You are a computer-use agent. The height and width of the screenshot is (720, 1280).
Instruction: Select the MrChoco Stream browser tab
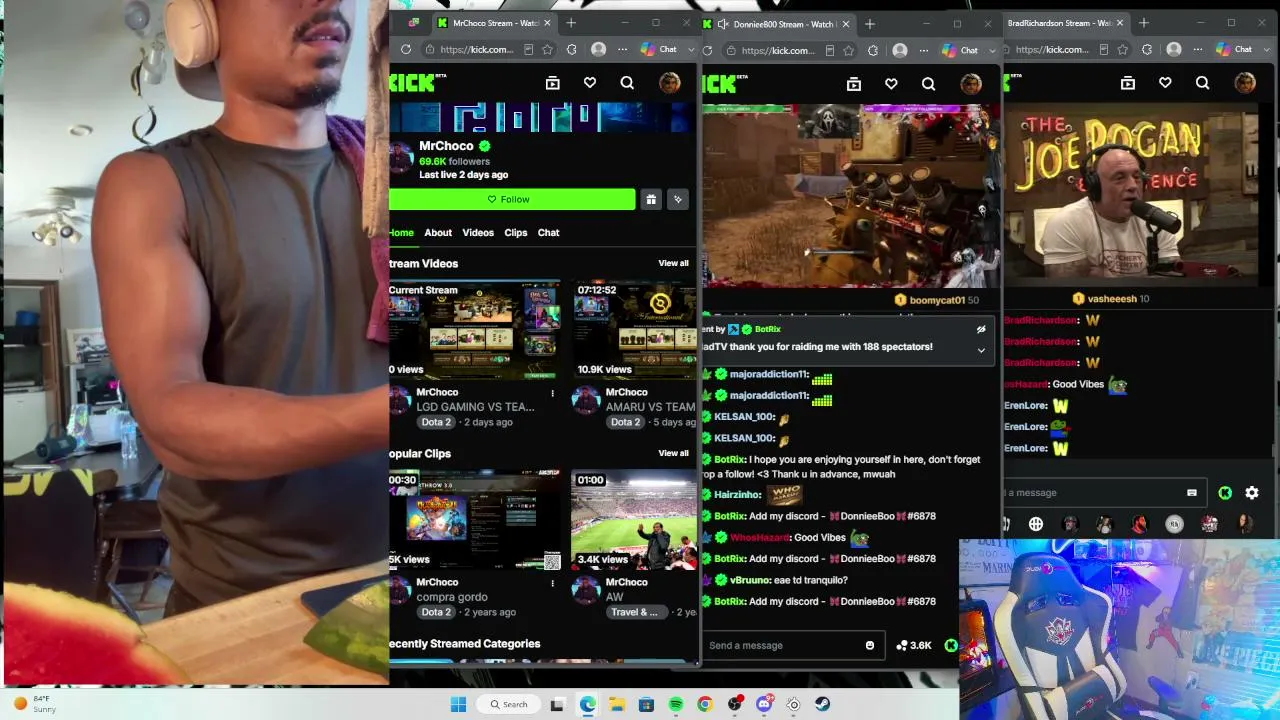[x=494, y=23]
